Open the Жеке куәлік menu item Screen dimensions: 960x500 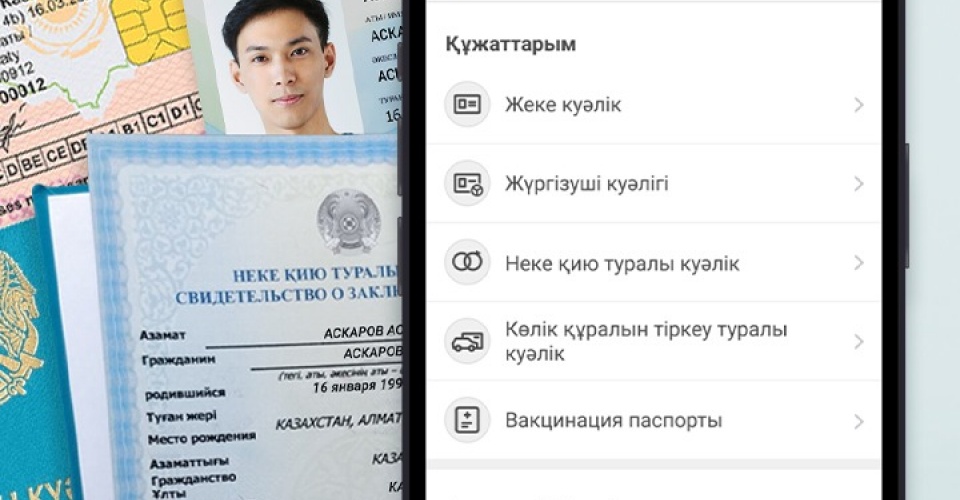(x=654, y=105)
